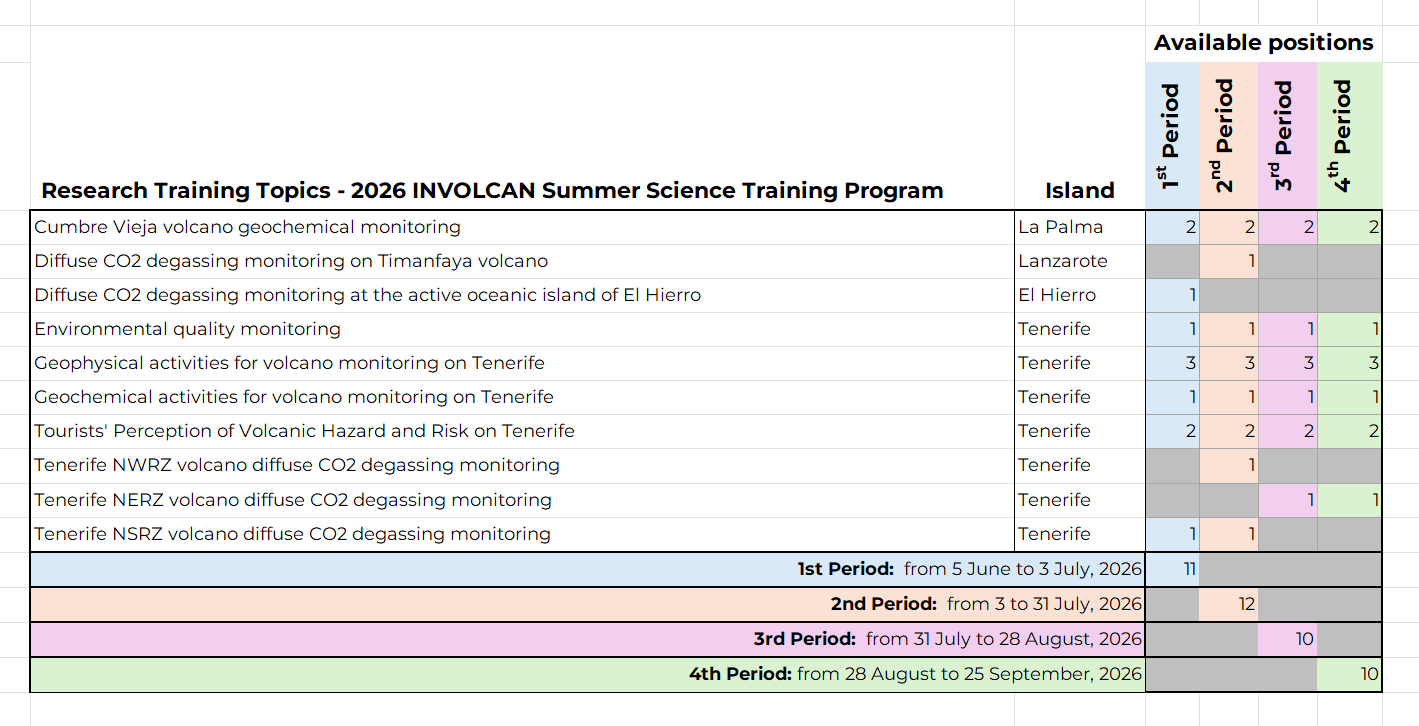This screenshot has width=1419, height=726.
Task: Select the 1st Period total cell showing 11
Action: pos(1173,570)
